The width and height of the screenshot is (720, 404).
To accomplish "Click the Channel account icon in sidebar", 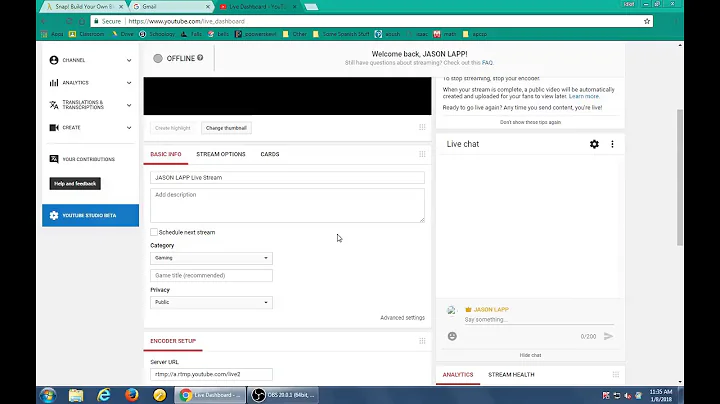I will point(54,60).
